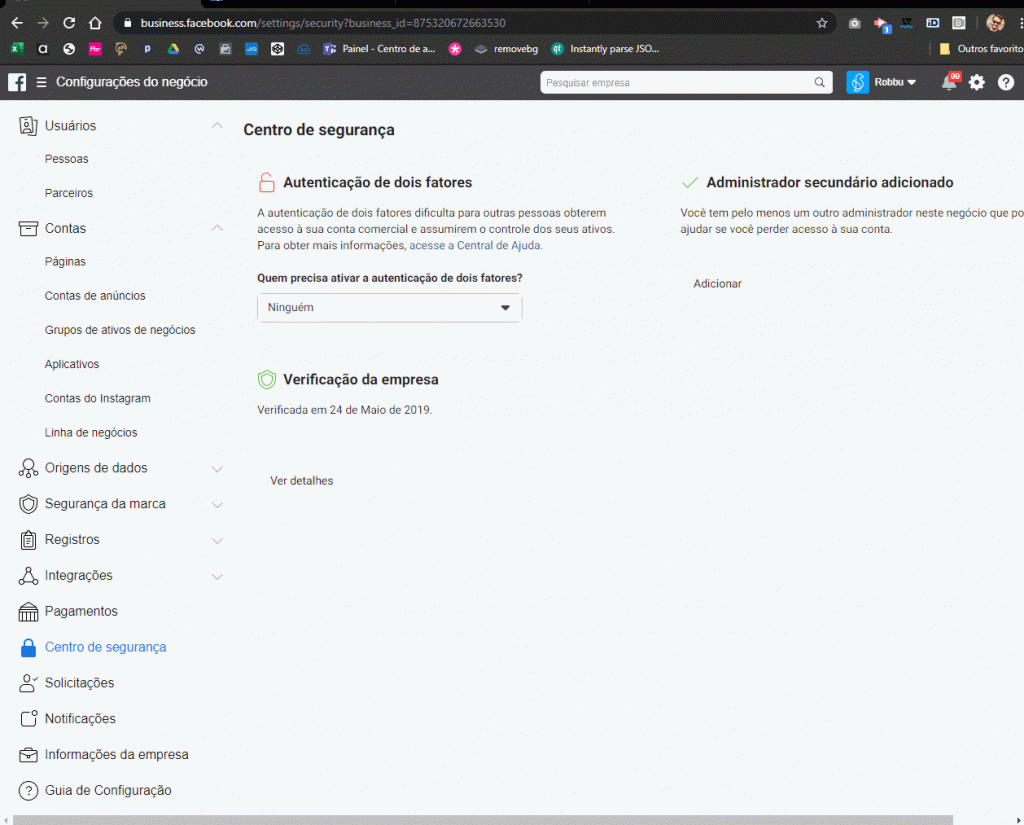Open Informações da empresa in sidebar
The width and height of the screenshot is (1024, 825).
(116, 755)
